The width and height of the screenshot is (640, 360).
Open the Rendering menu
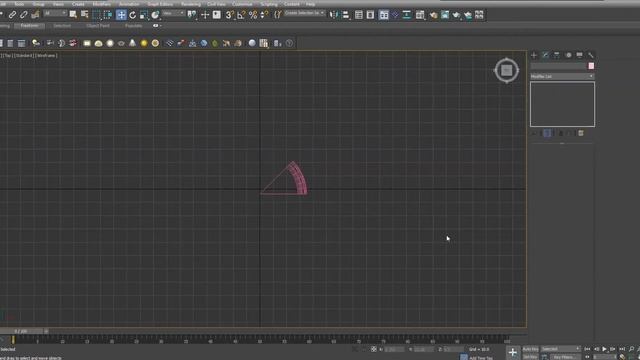pos(191,4)
